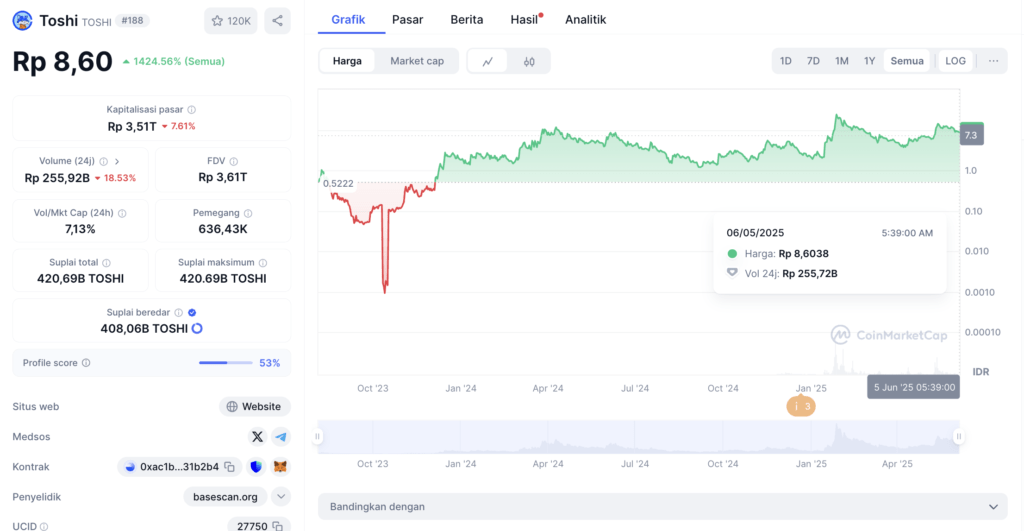Set chart range to 7D
The height and width of the screenshot is (531, 1024).
coord(813,61)
